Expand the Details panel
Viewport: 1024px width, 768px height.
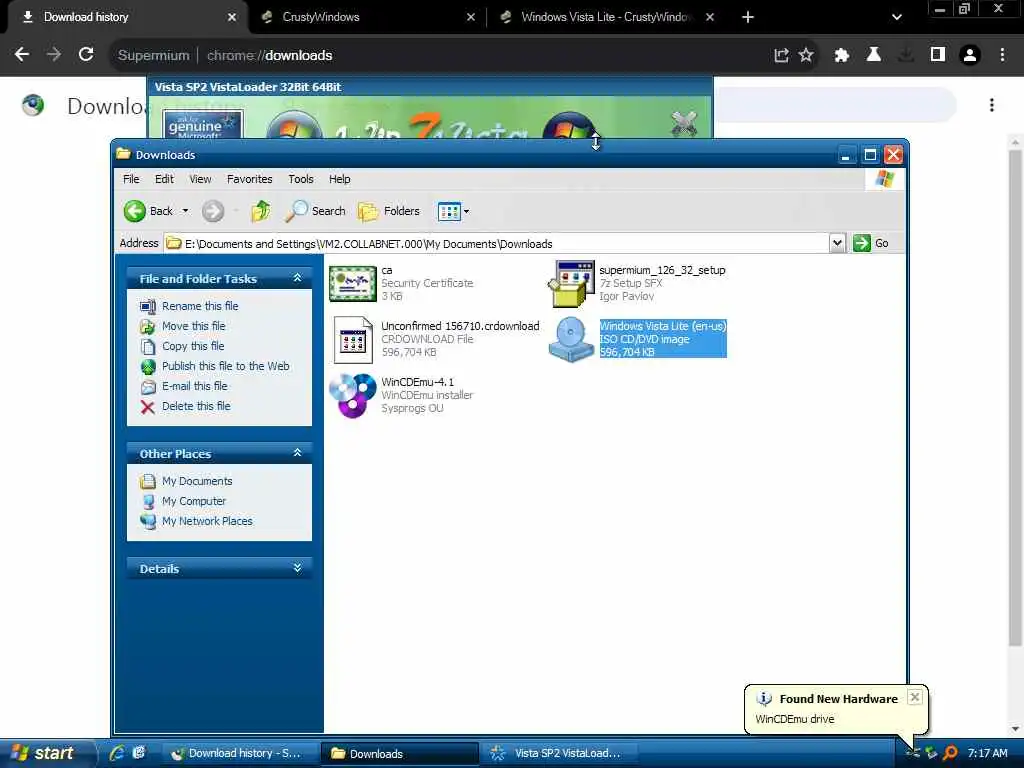tap(297, 568)
